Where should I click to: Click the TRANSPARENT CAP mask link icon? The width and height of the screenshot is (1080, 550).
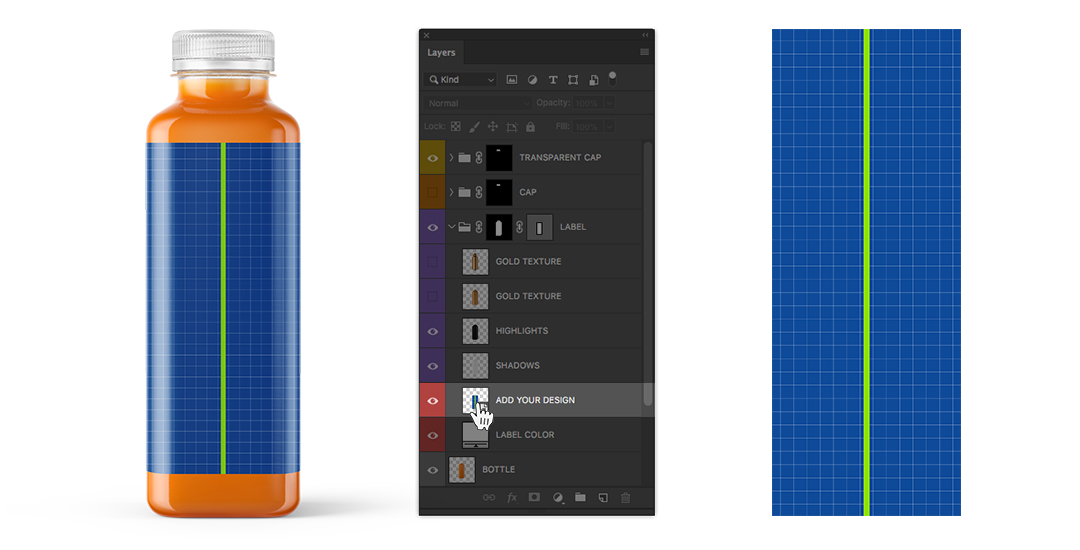click(479, 158)
